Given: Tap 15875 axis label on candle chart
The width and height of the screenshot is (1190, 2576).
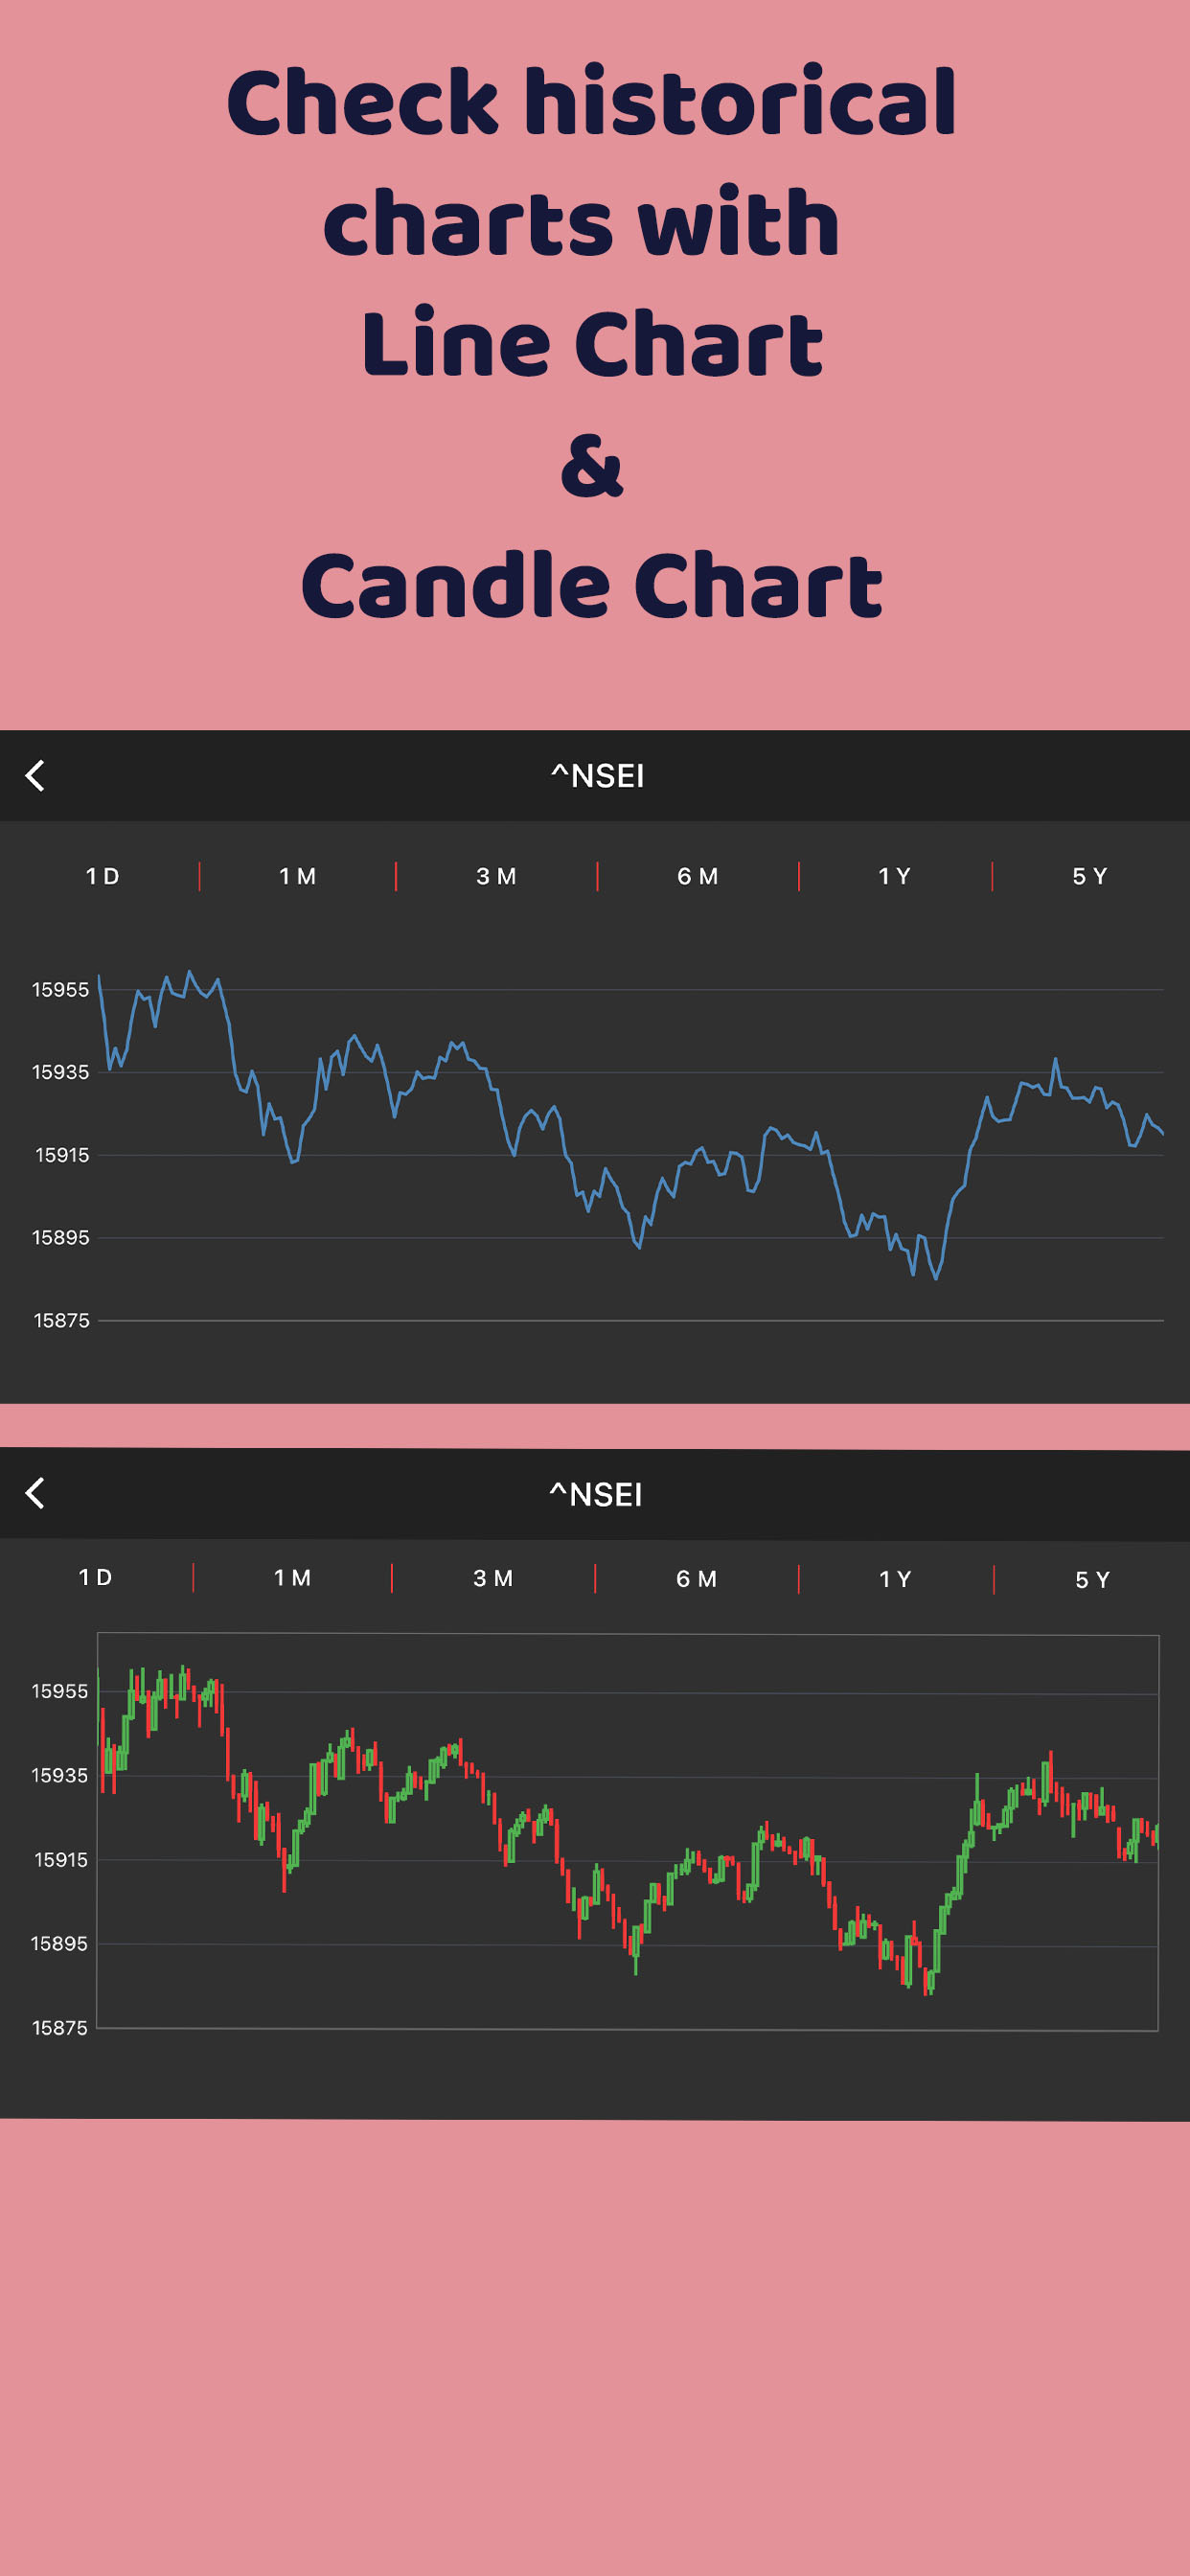Looking at the screenshot, I should (x=60, y=2028).
